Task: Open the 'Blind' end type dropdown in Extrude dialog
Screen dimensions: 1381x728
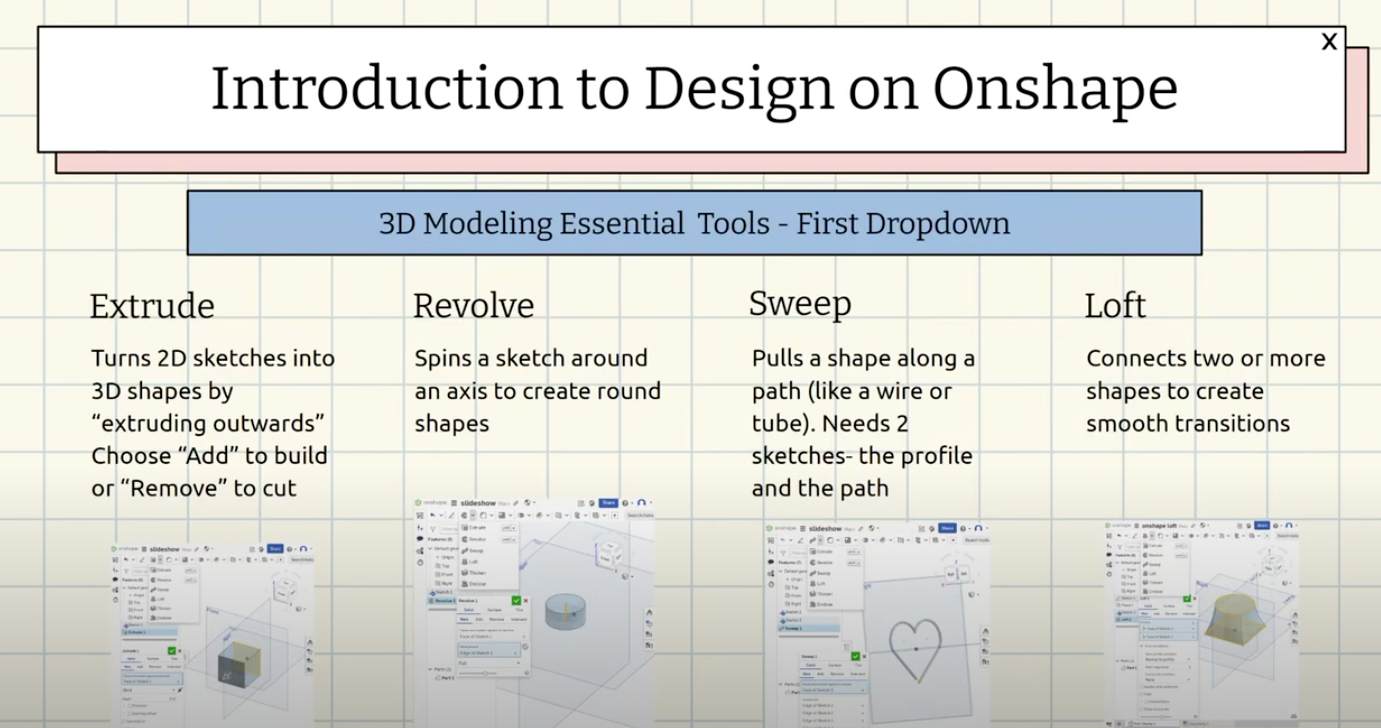Action: (149, 690)
